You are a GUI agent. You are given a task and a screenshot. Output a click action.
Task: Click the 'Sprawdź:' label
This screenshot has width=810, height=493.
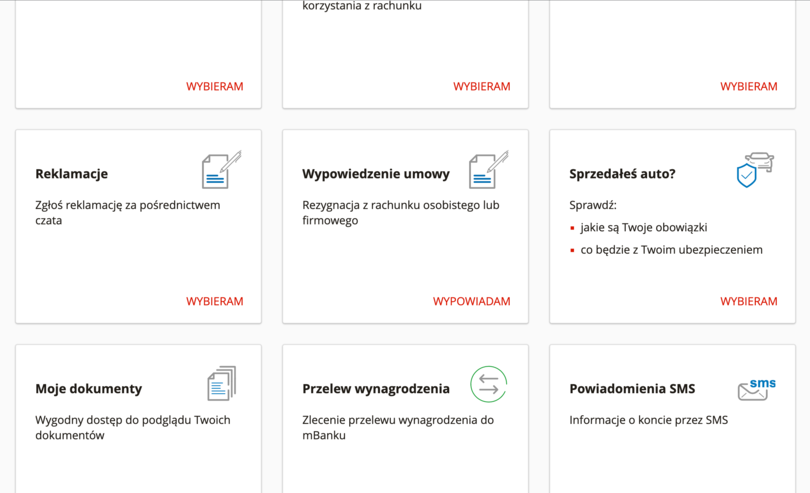click(x=593, y=205)
